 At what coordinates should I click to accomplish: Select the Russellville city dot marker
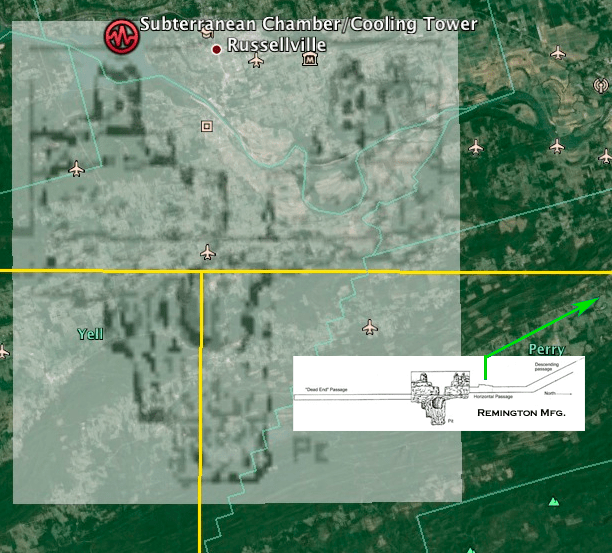coord(216,49)
